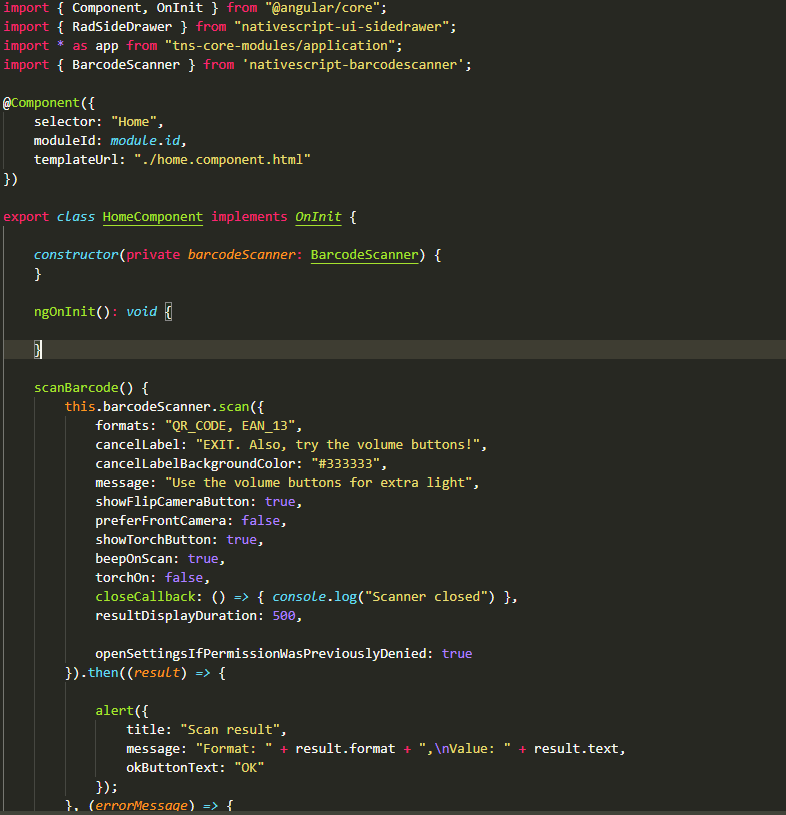Click the beepOnScan property

coord(134,559)
